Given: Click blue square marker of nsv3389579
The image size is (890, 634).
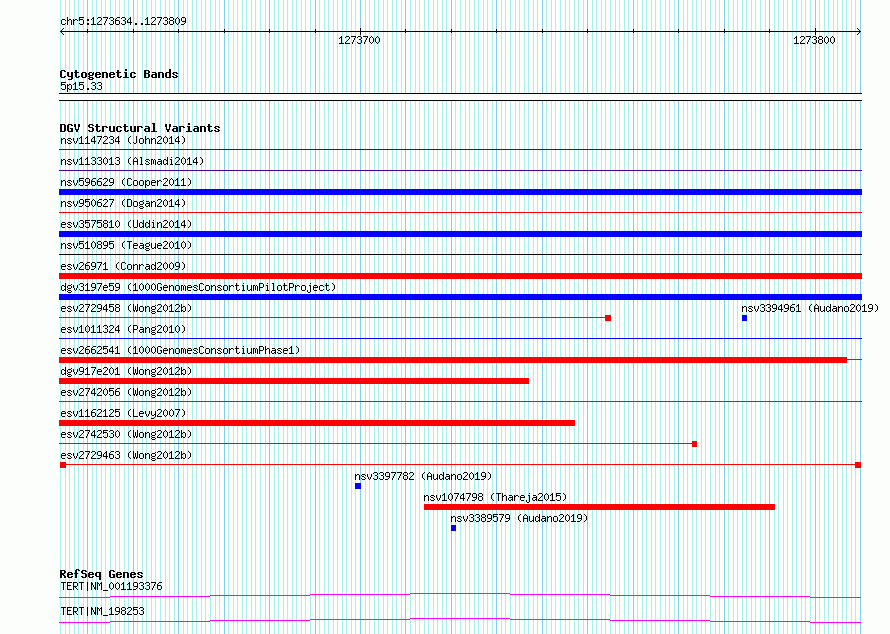Looking at the screenshot, I should pos(454,528).
